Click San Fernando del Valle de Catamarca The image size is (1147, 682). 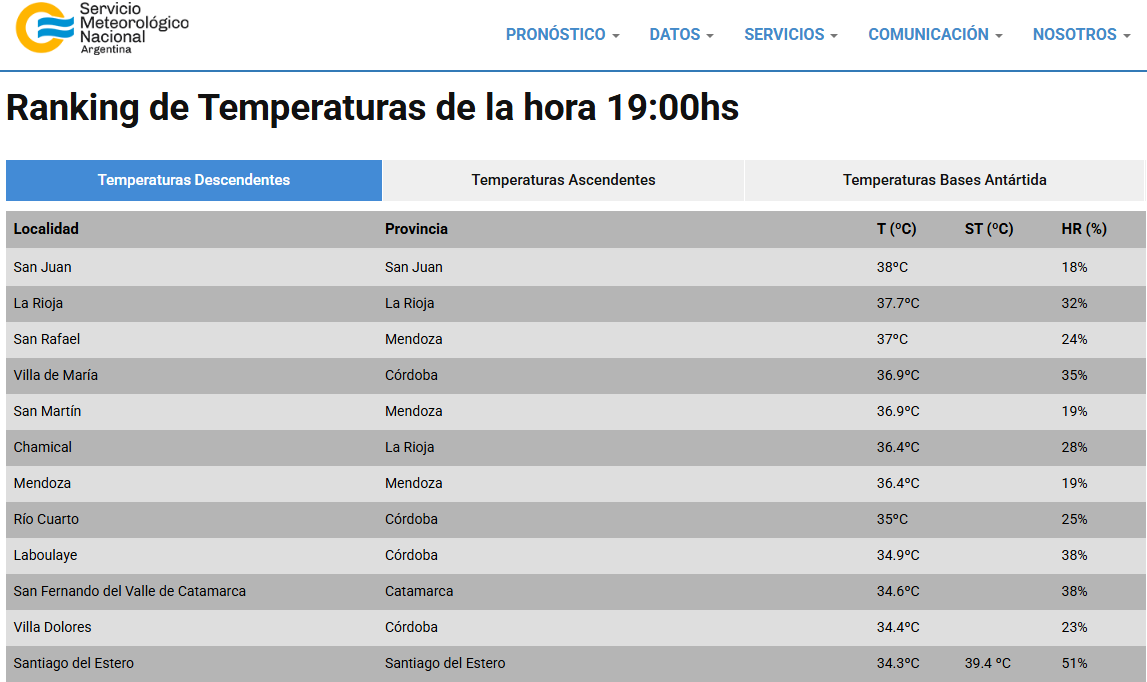(x=130, y=591)
